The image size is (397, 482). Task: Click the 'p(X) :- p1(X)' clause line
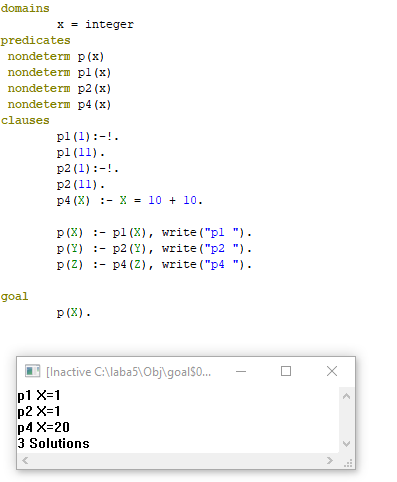click(154, 233)
